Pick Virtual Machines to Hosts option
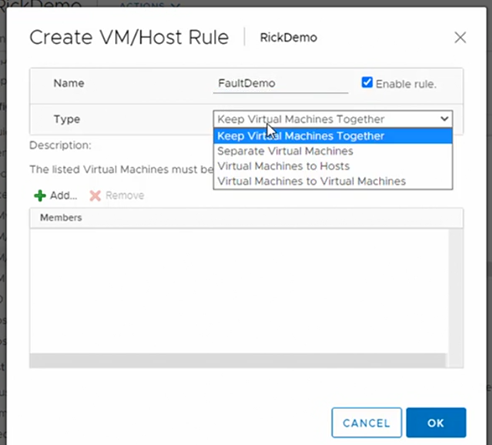The image size is (492, 445). point(333,166)
